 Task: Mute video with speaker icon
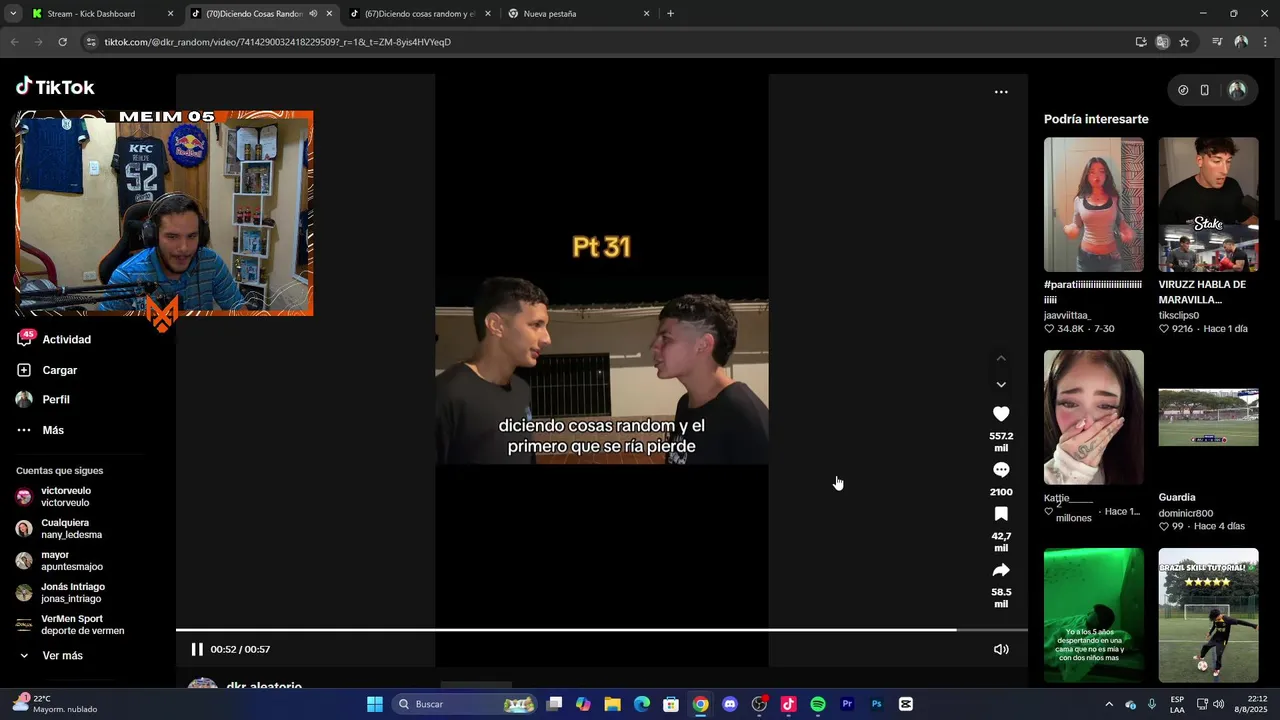coord(1001,649)
